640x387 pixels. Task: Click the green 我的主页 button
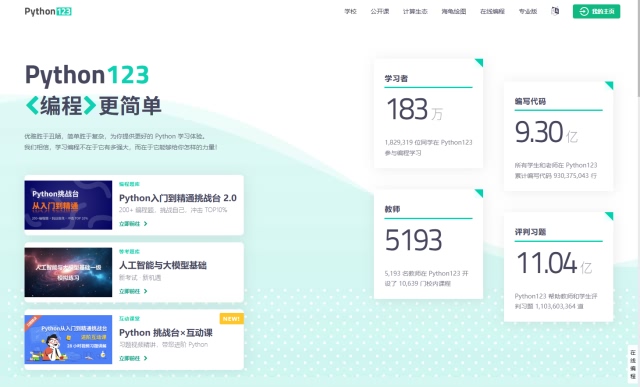click(x=596, y=11)
